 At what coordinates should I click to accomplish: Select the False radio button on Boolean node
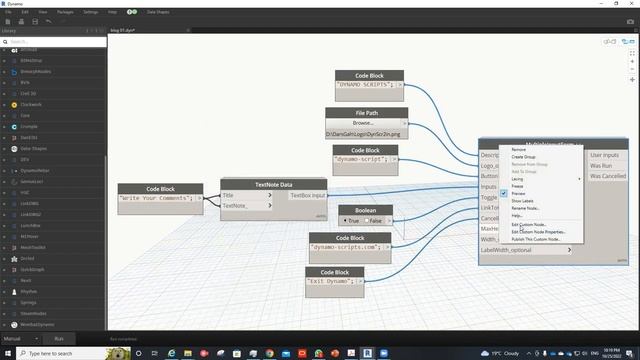coord(367,221)
